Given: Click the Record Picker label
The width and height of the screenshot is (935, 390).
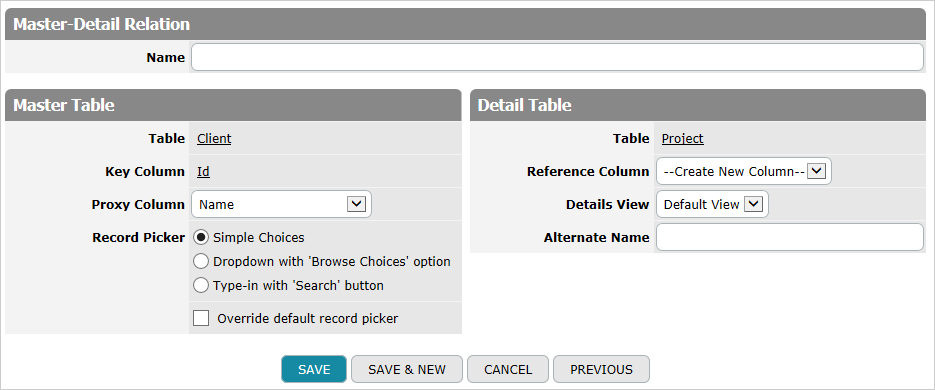Looking at the screenshot, I should (x=138, y=237).
